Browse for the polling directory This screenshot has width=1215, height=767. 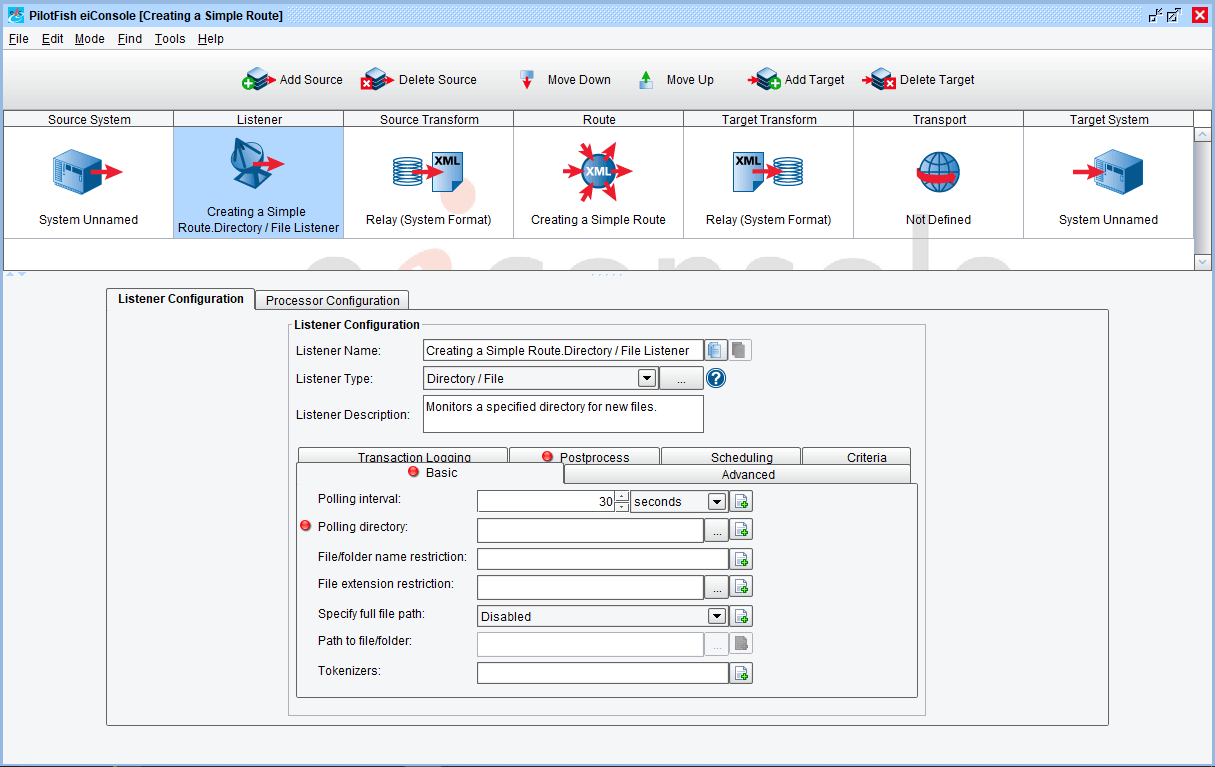point(717,530)
